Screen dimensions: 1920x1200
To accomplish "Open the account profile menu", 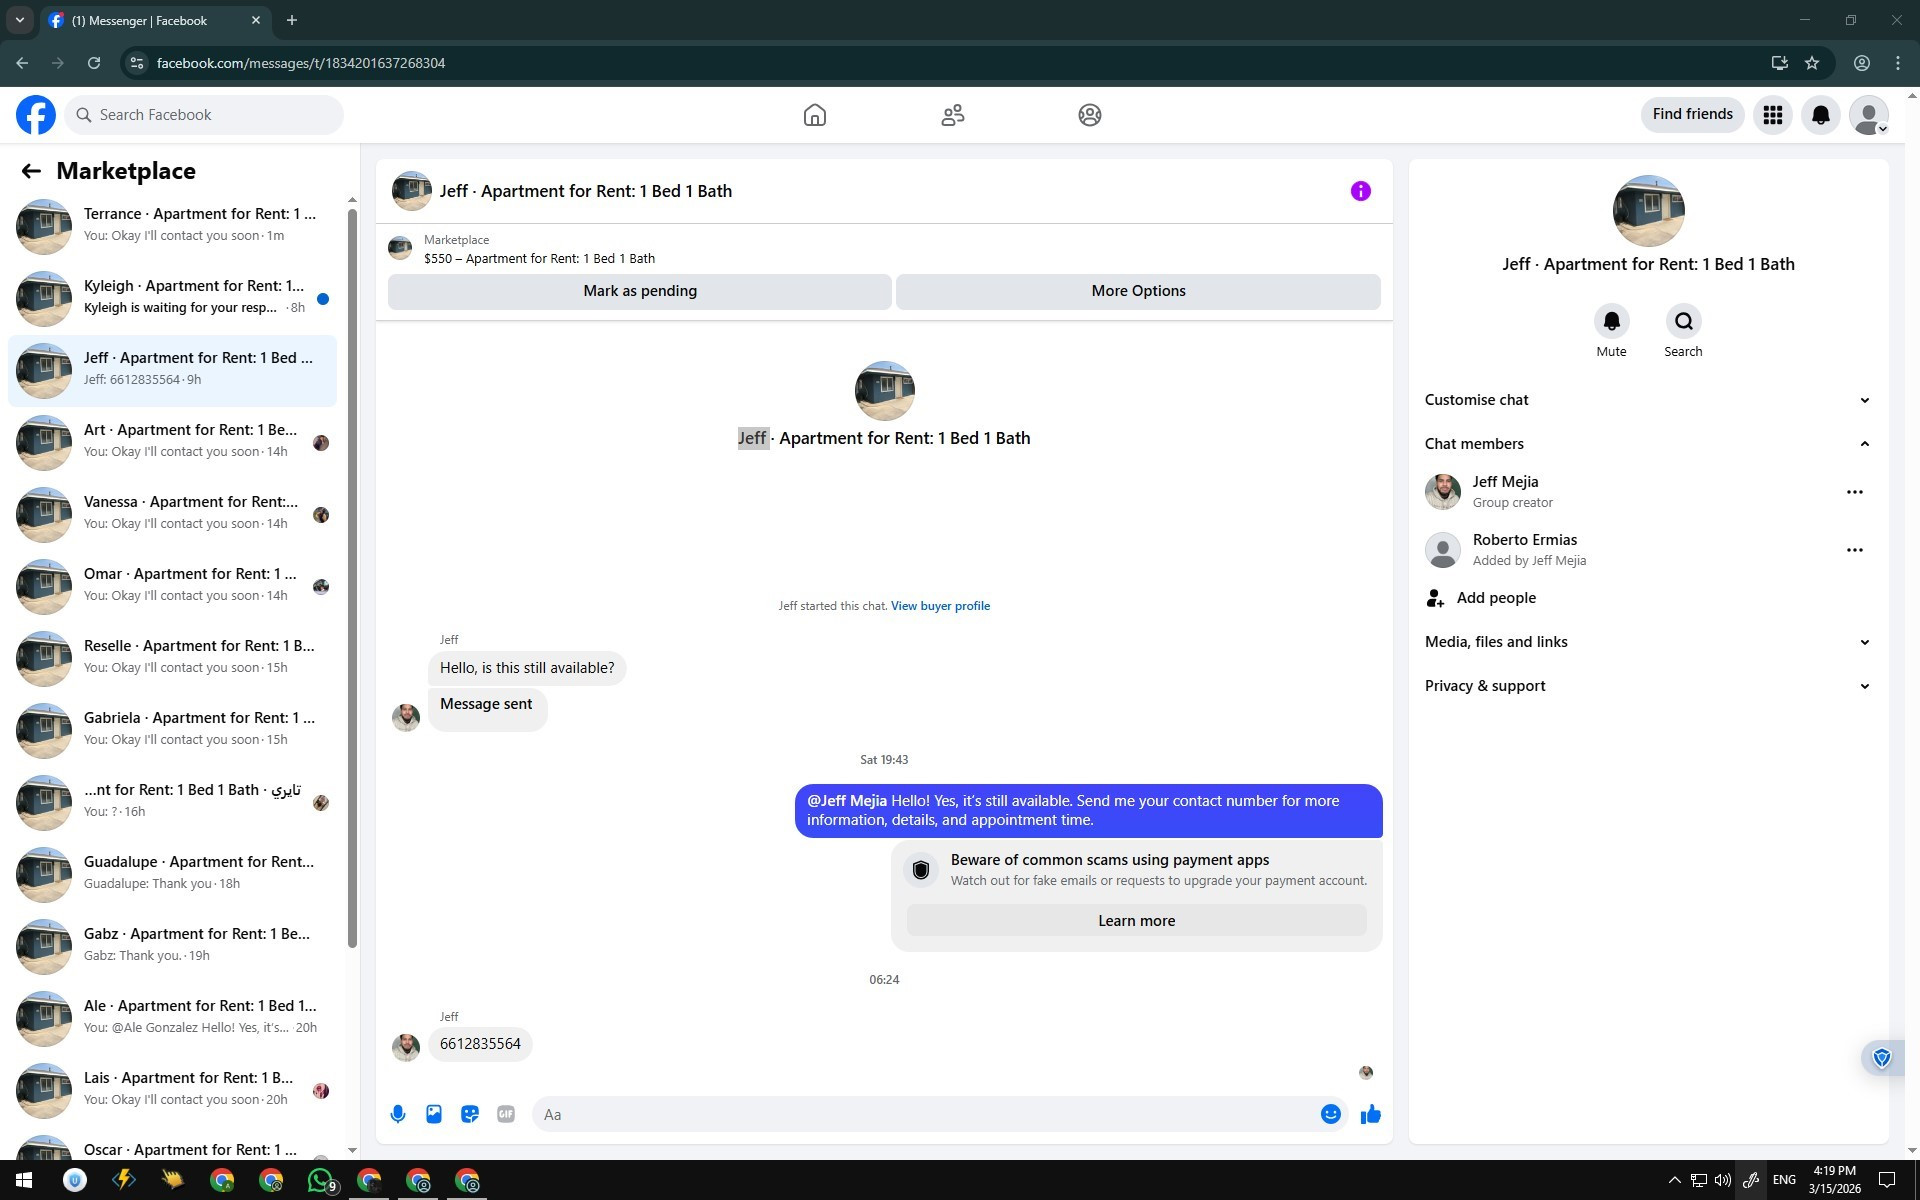I will click(1869, 115).
